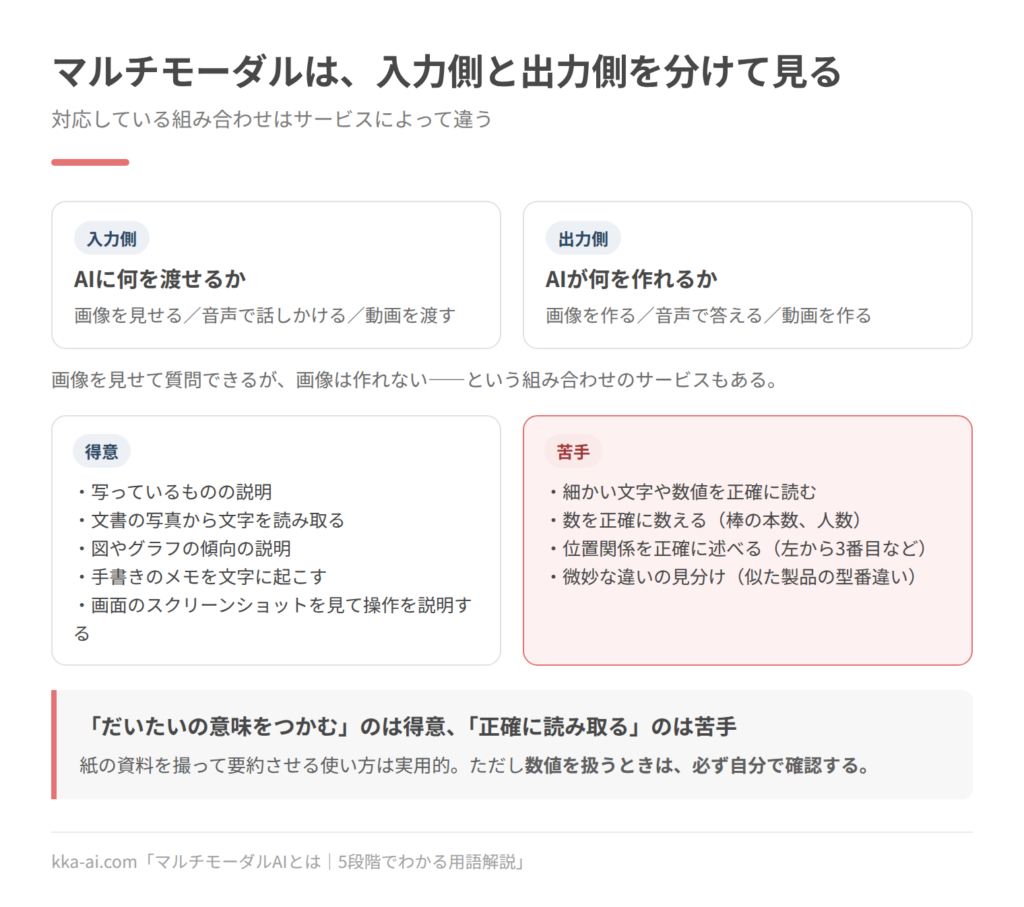Select the bullet 写っているものの説明
This screenshot has width=1024, height=907.
pos(173,492)
